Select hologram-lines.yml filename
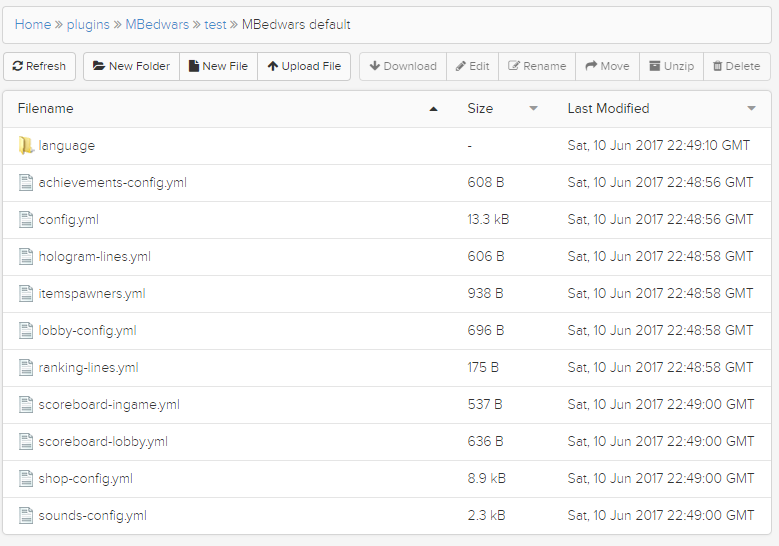779x546 pixels. pyautogui.click(x=94, y=256)
